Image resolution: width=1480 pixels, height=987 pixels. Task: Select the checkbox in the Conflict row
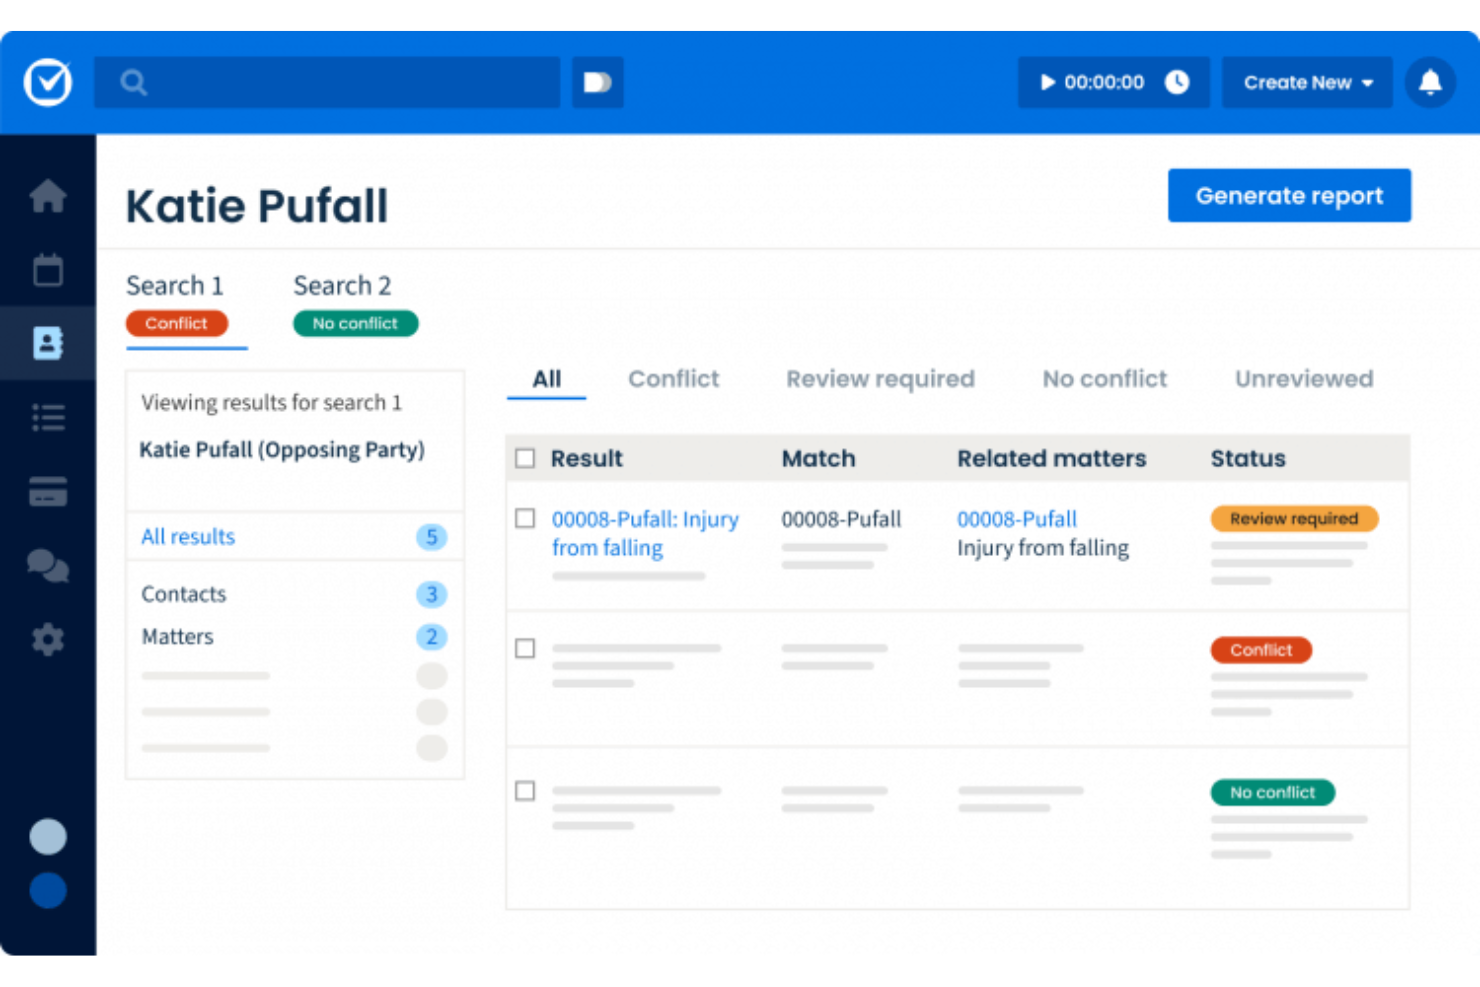click(525, 649)
